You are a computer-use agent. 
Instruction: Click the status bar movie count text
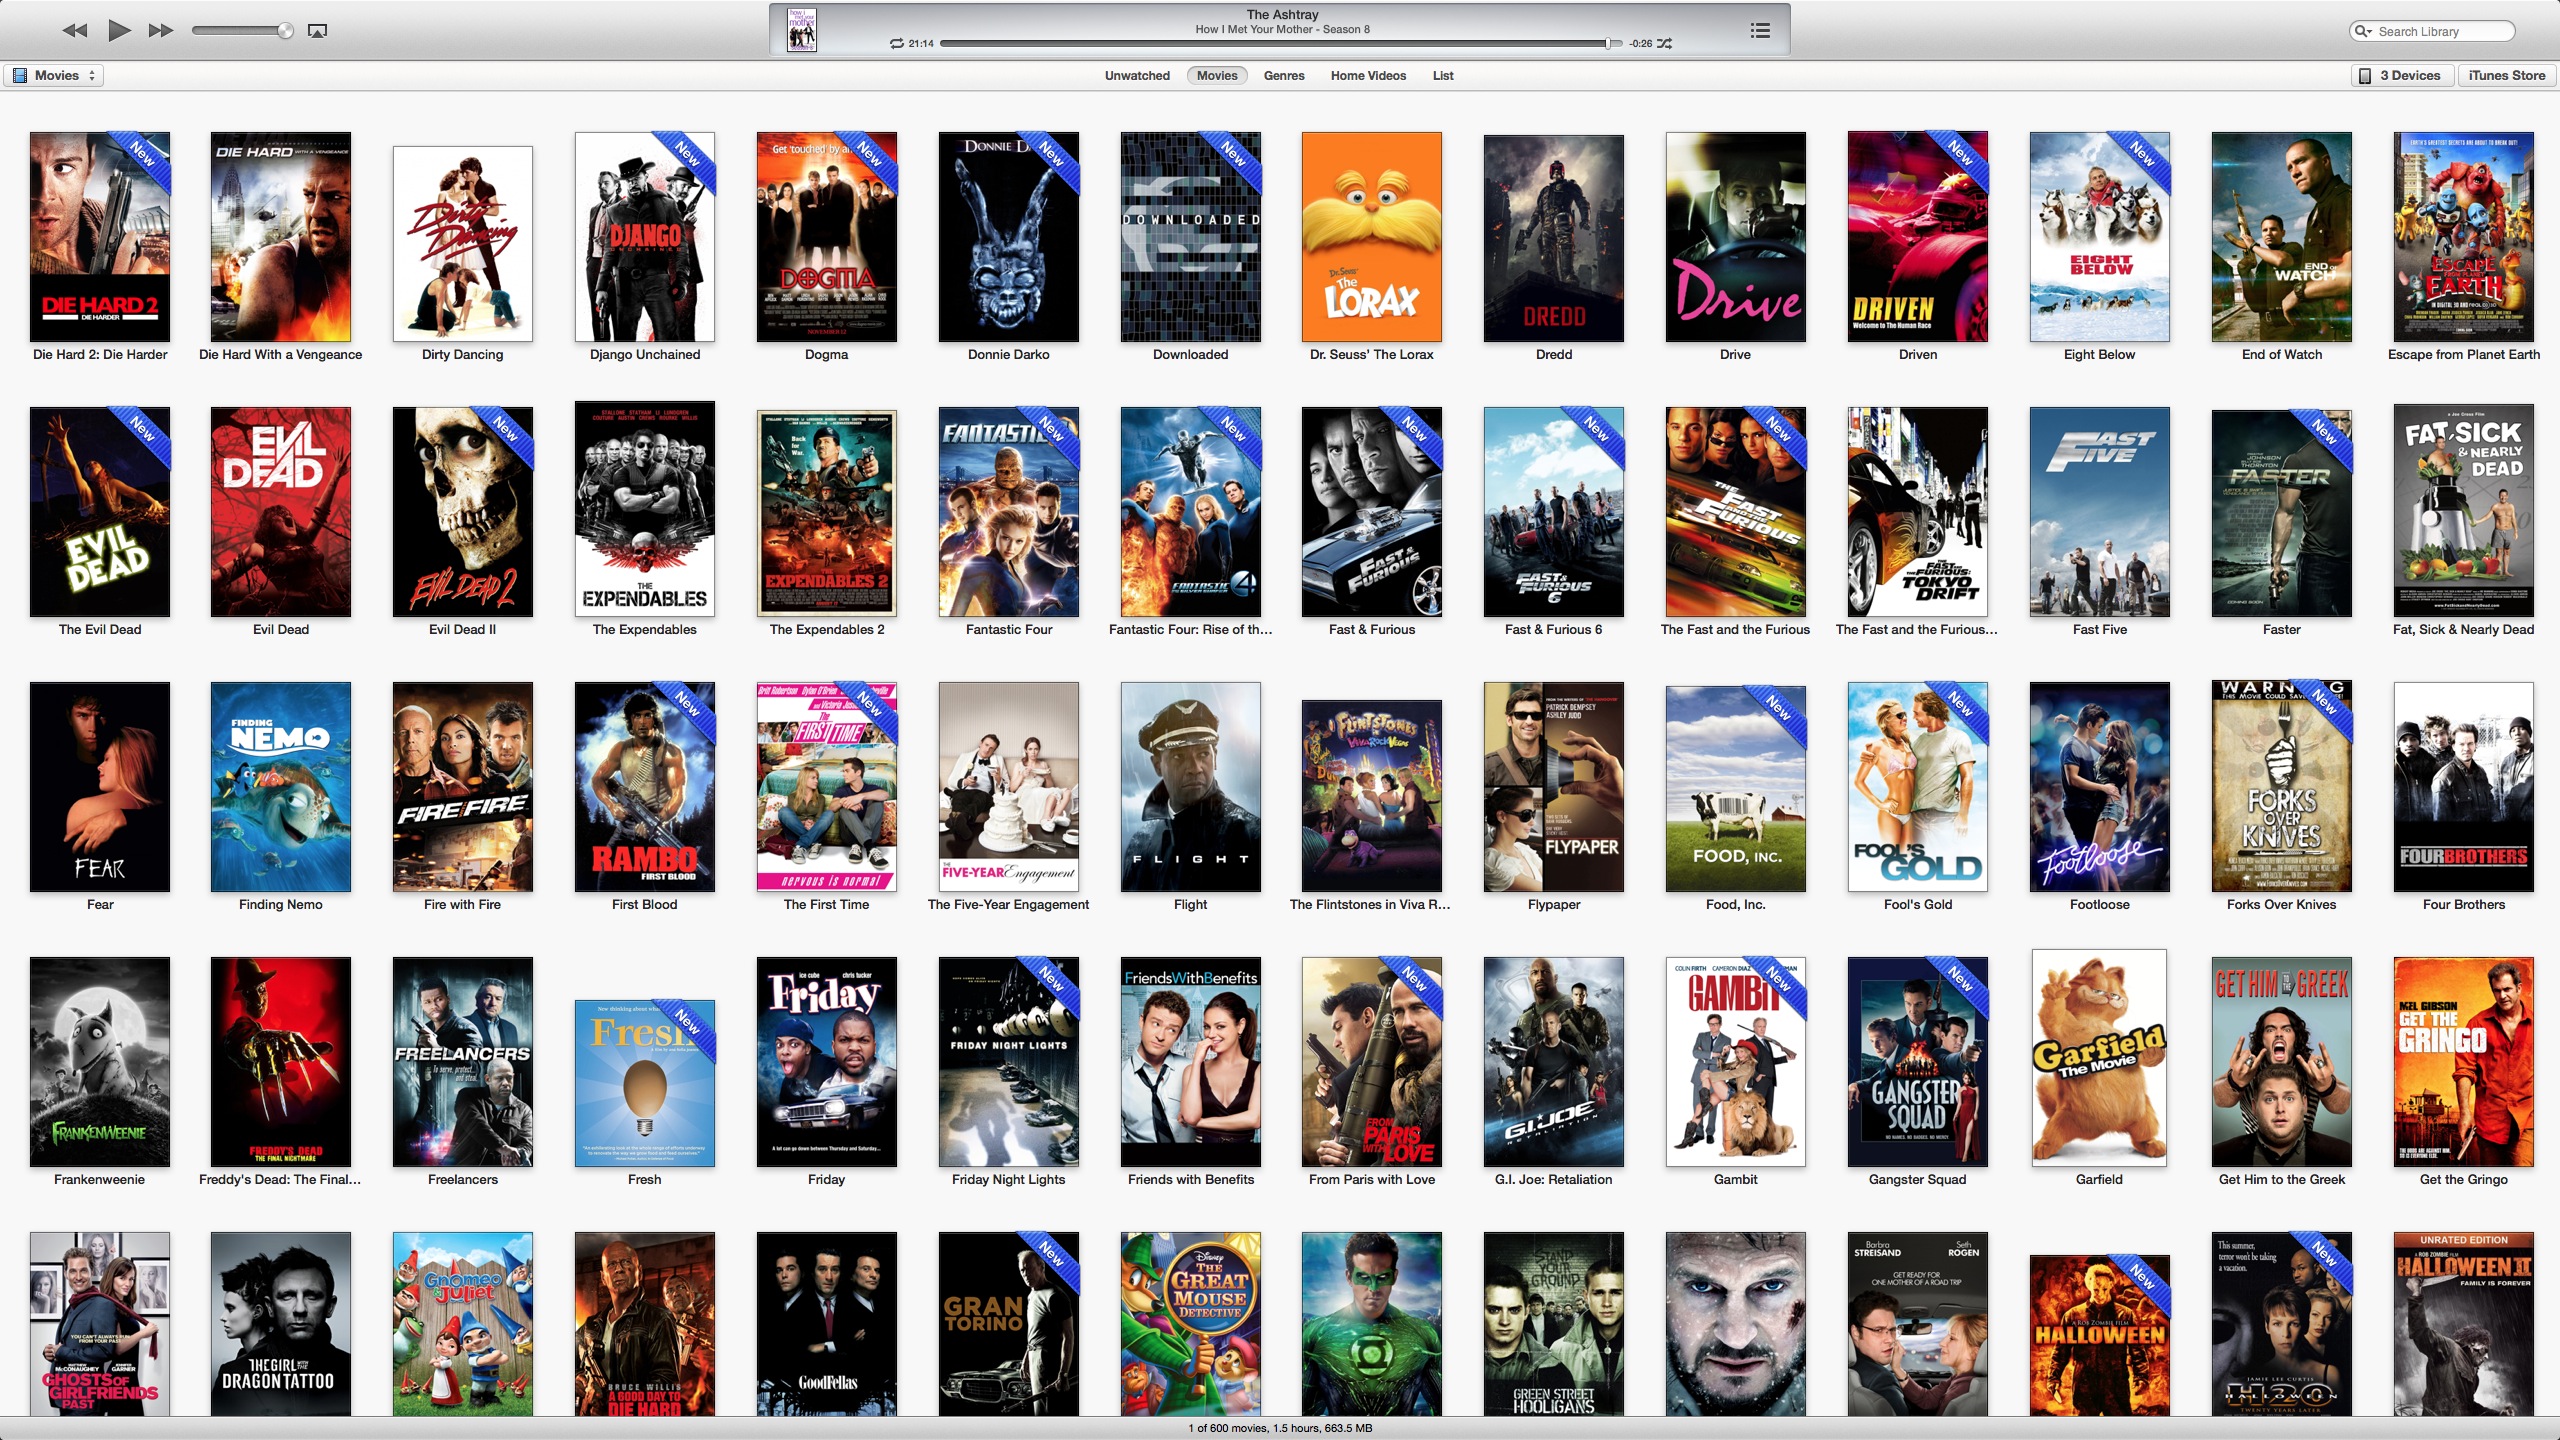1280,1428
